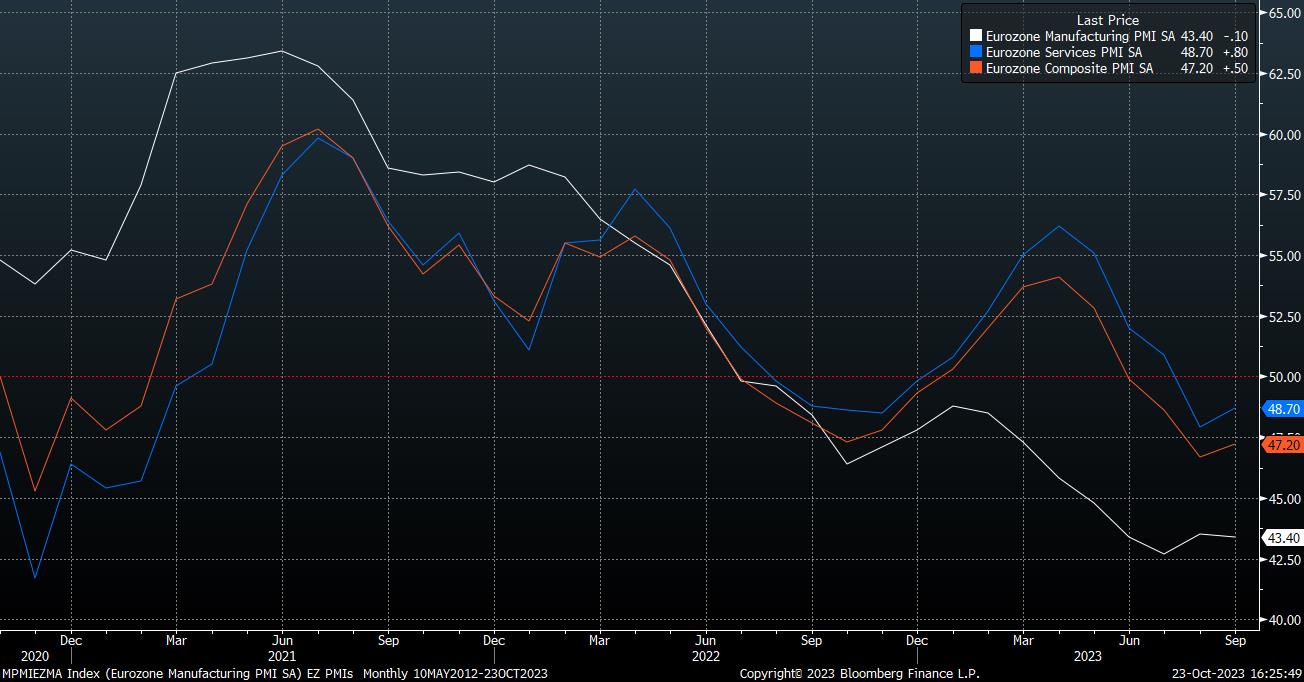This screenshot has height=682, width=1304.
Task: Click the Last Price legend header
Action: 1108,20
